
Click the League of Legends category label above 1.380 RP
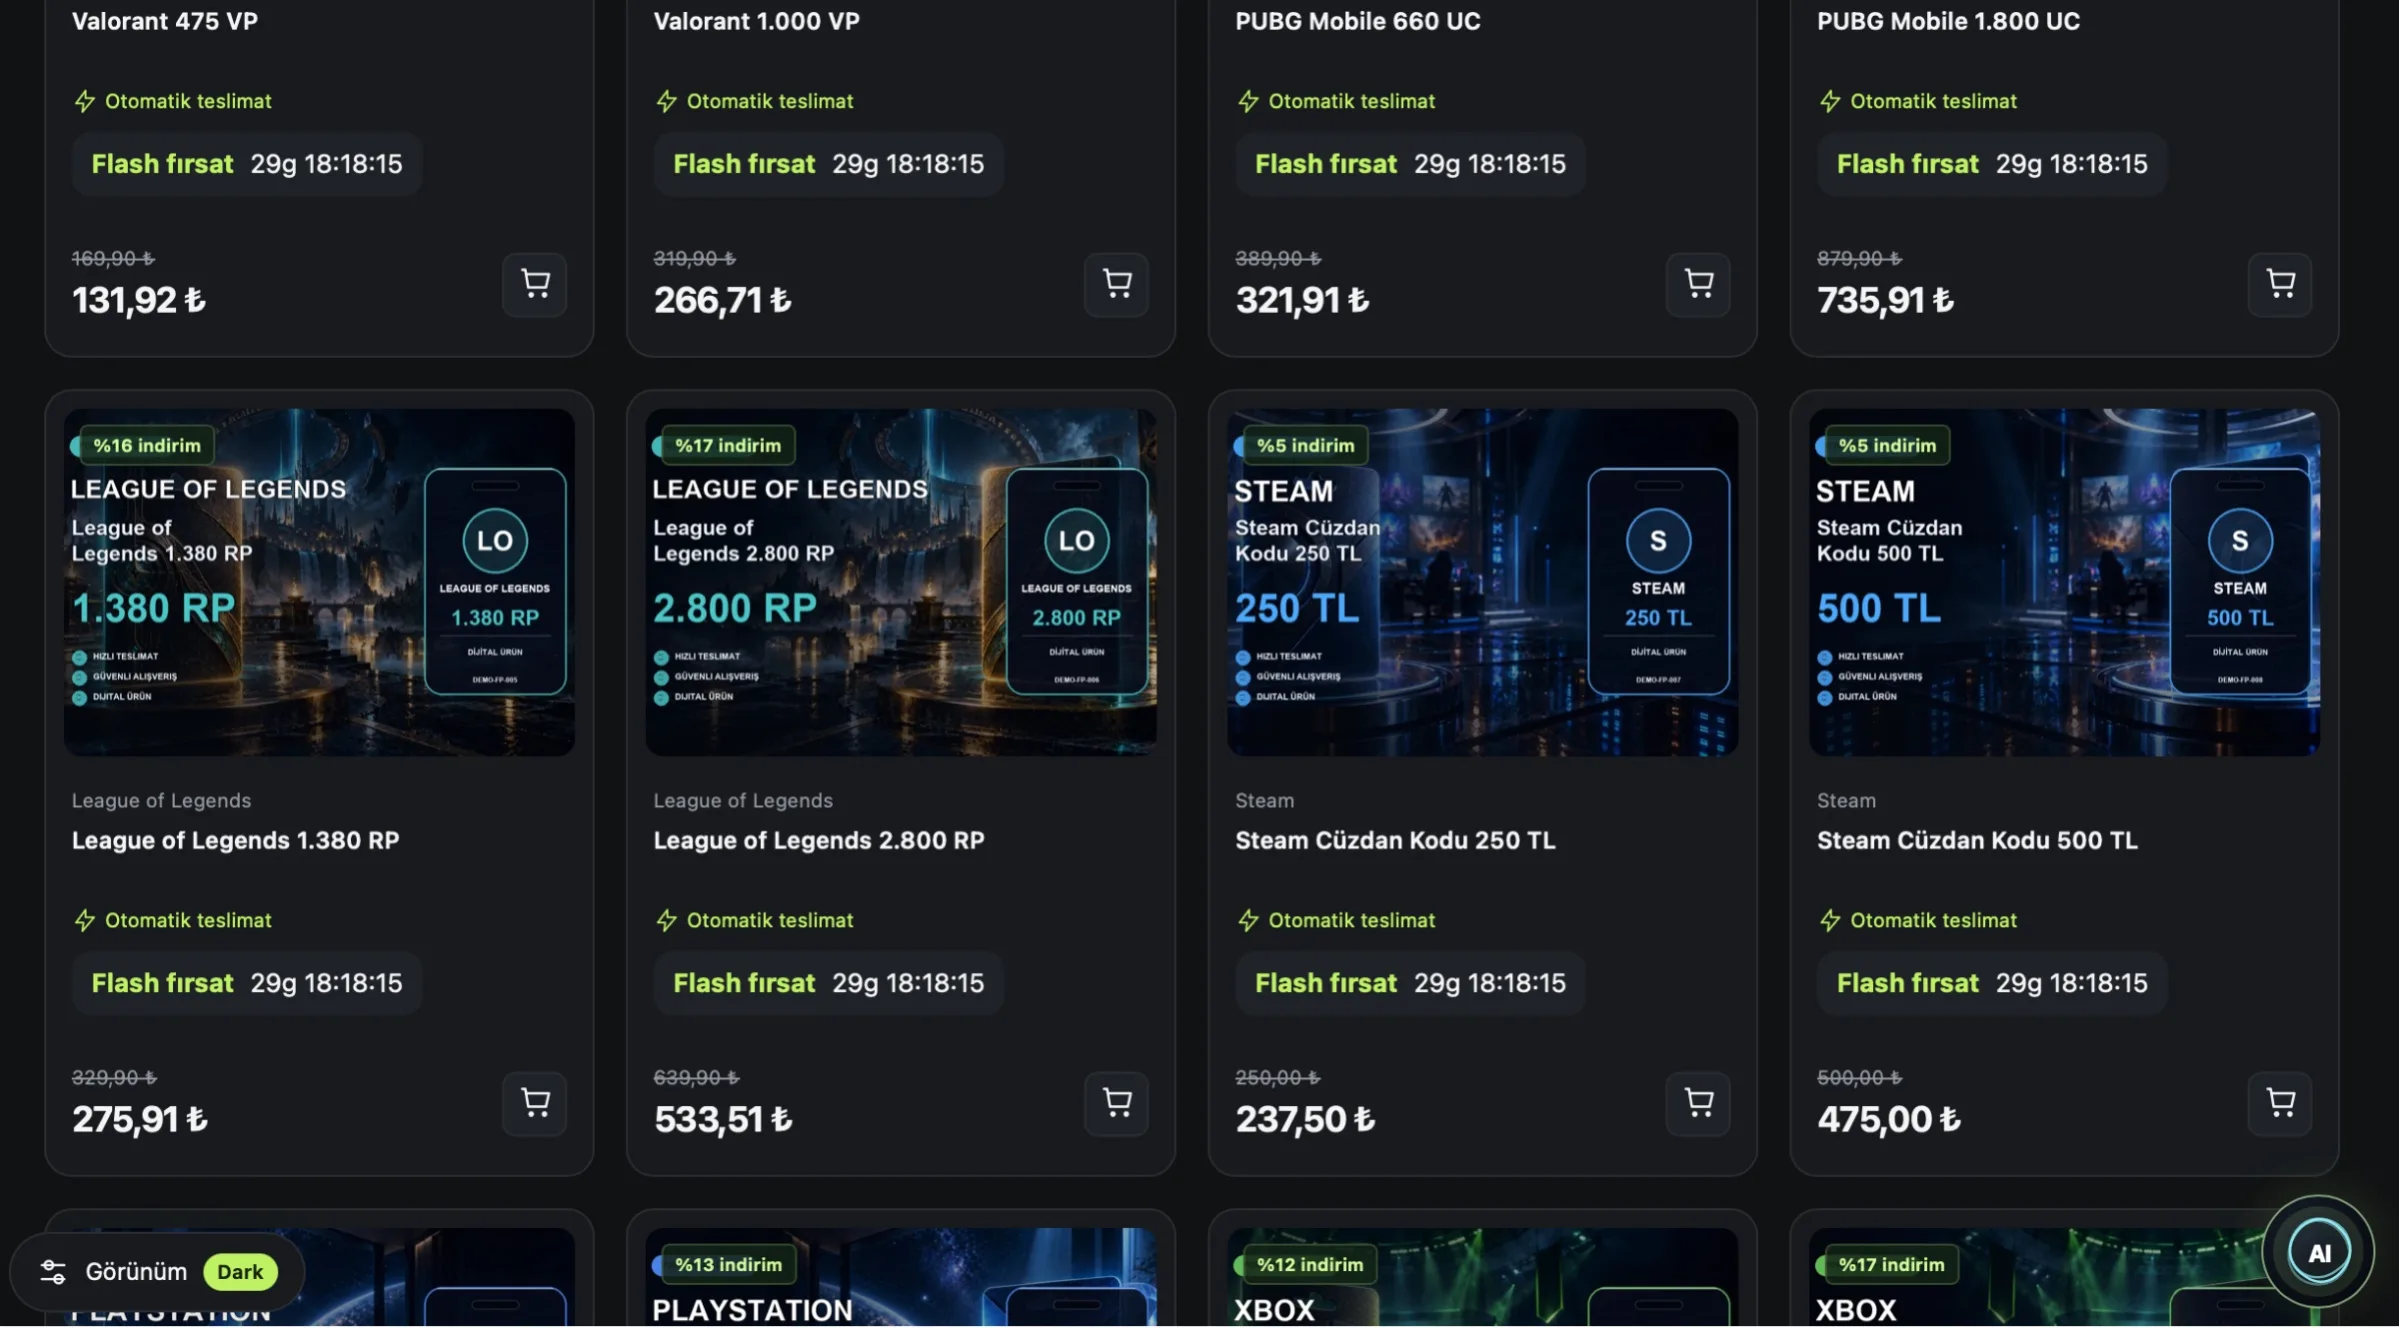(x=161, y=801)
